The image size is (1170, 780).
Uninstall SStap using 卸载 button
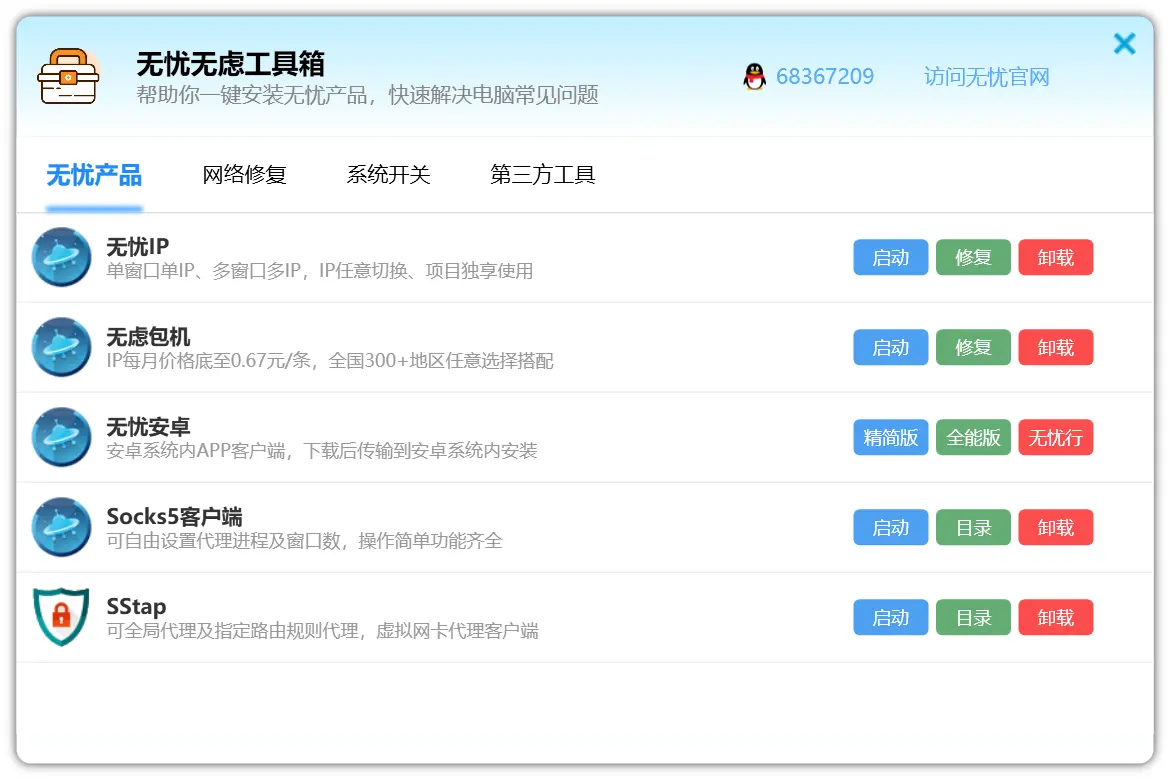tap(1055, 617)
